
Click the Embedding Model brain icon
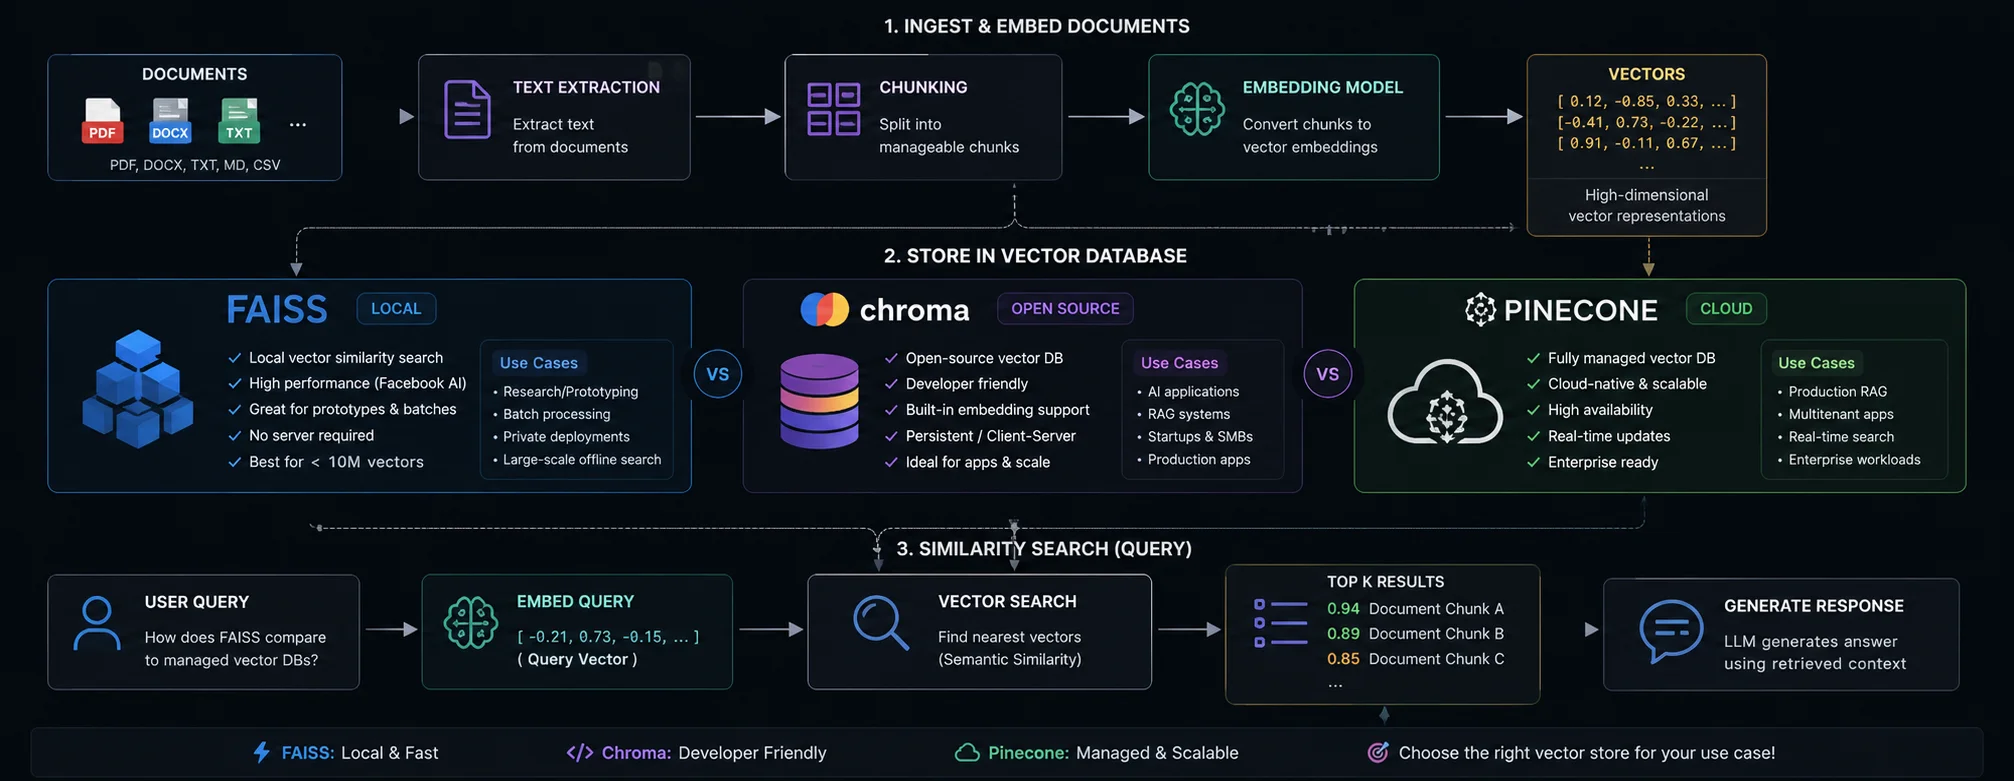(1197, 109)
